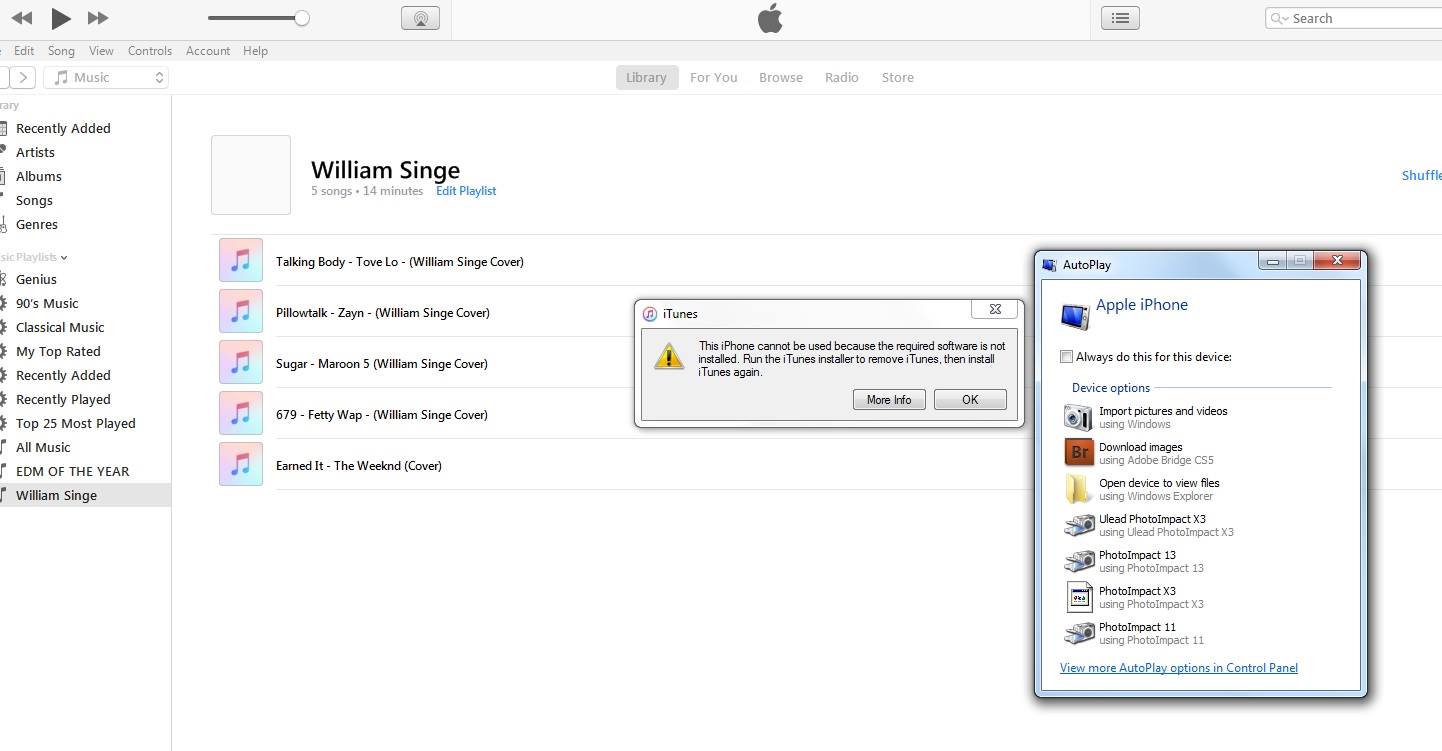Click the volume slider knob
Screen dimensions: 1442x751
(x=302, y=18)
